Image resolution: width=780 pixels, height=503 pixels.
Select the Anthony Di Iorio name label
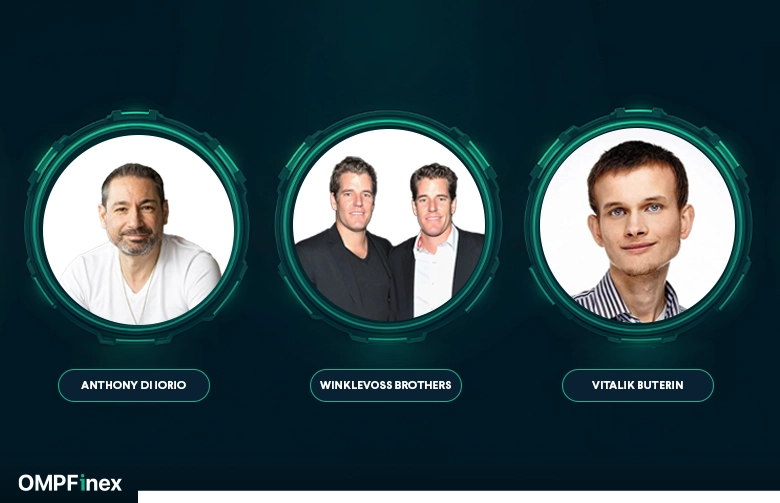point(134,385)
